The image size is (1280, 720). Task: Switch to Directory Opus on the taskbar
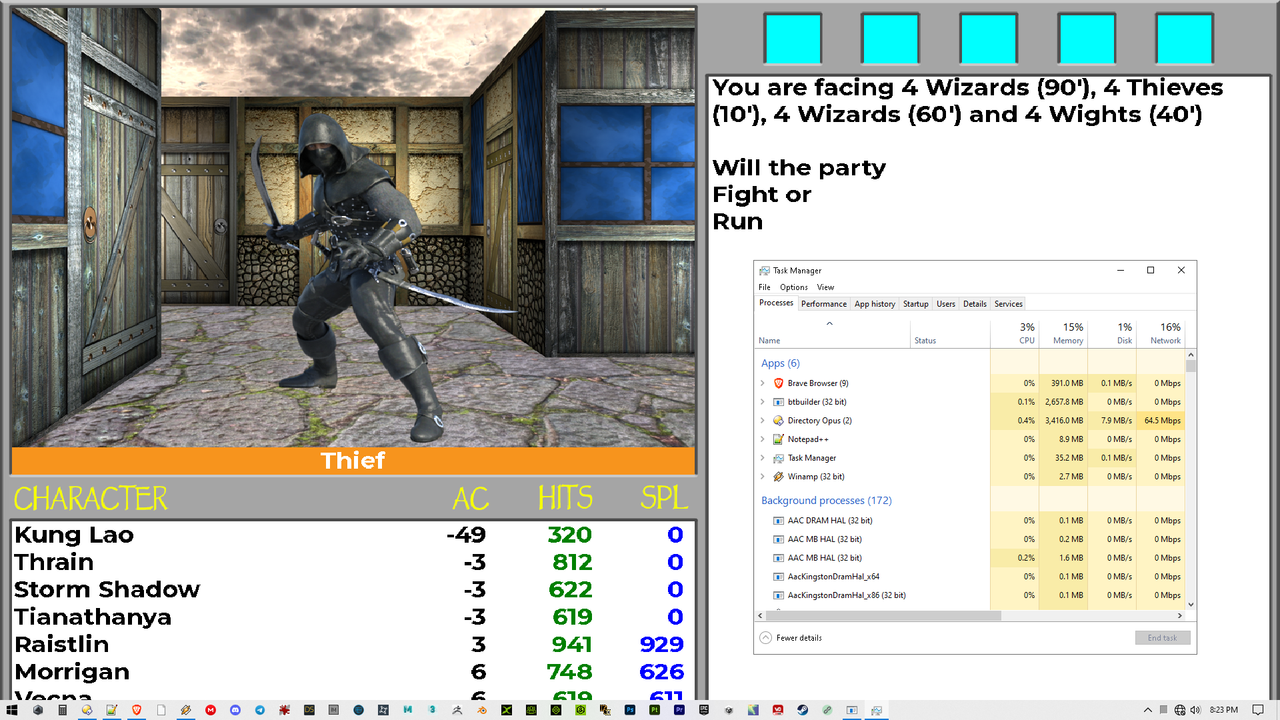86,710
